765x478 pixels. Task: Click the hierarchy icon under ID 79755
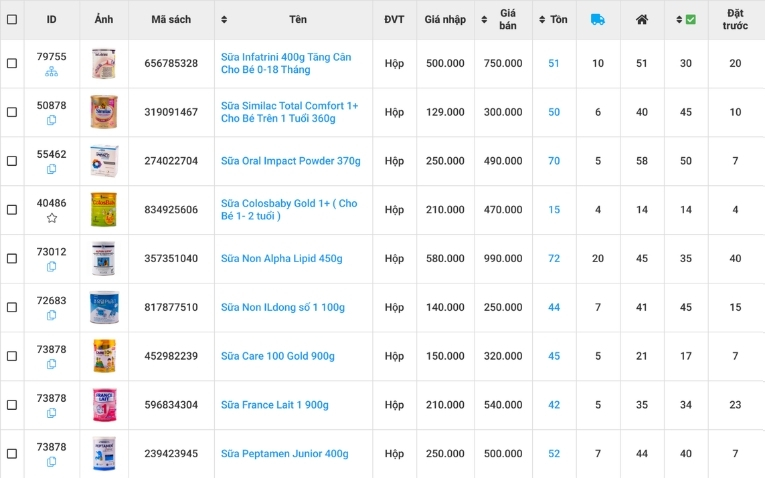click(x=52, y=72)
